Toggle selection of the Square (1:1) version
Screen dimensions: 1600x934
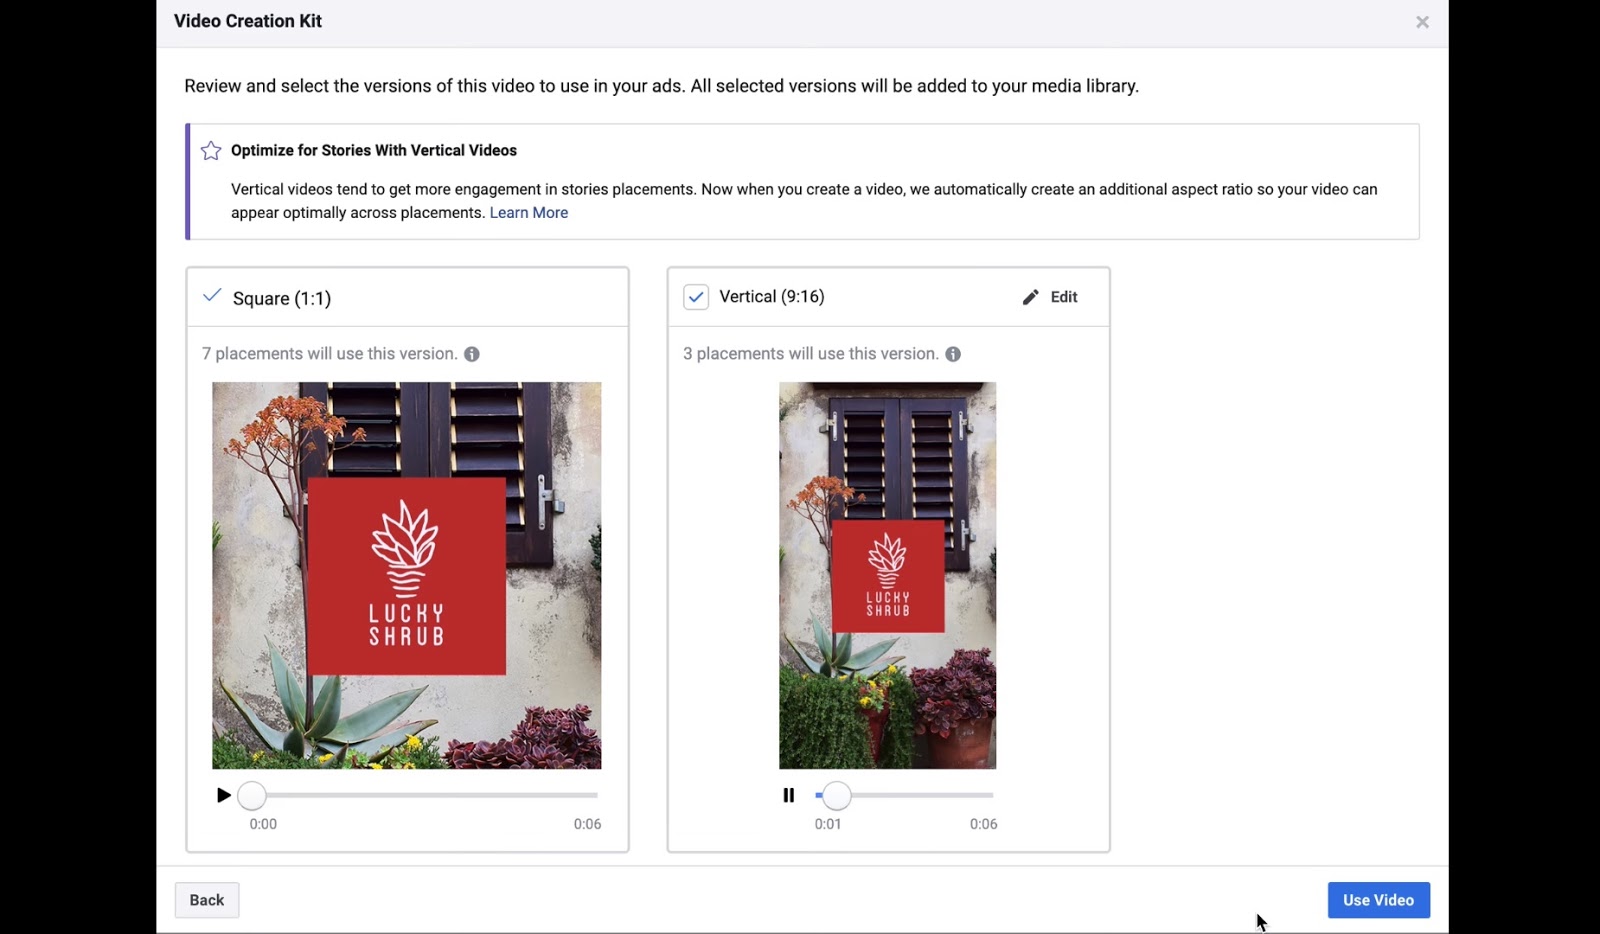point(211,295)
